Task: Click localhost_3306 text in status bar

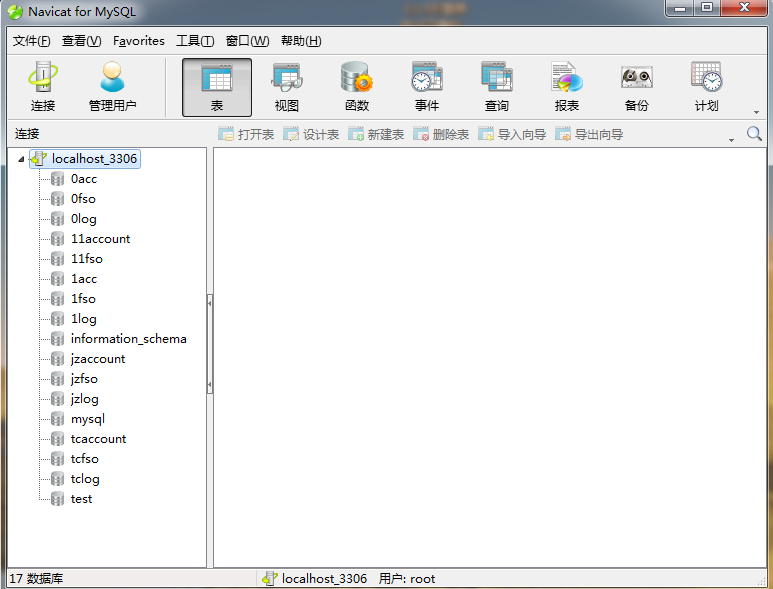Action: point(324,579)
